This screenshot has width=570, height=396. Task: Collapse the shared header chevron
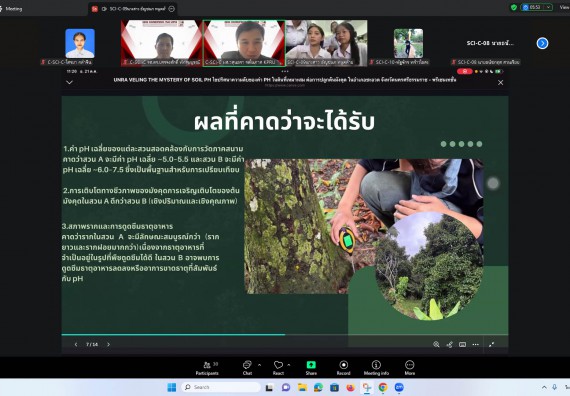pos(69,83)
